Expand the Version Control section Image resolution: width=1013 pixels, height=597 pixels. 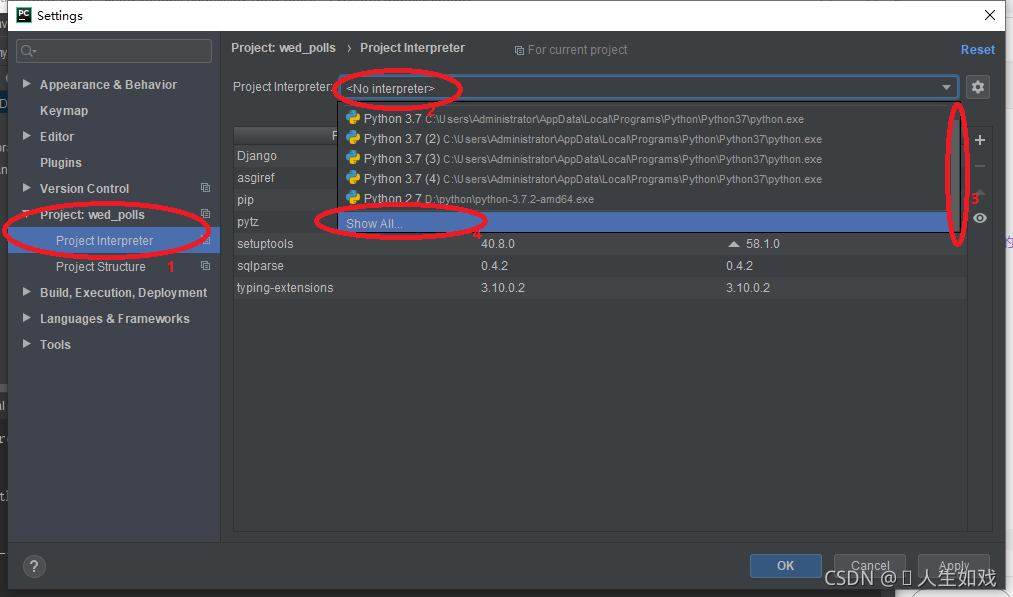click(26, 188)
